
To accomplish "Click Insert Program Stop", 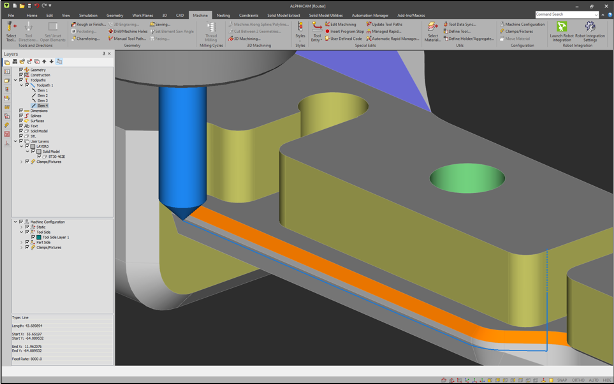I will pos(344,31).
